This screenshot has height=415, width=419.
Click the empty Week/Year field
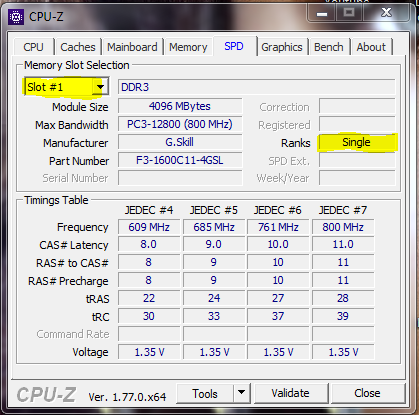pos(357,178)
